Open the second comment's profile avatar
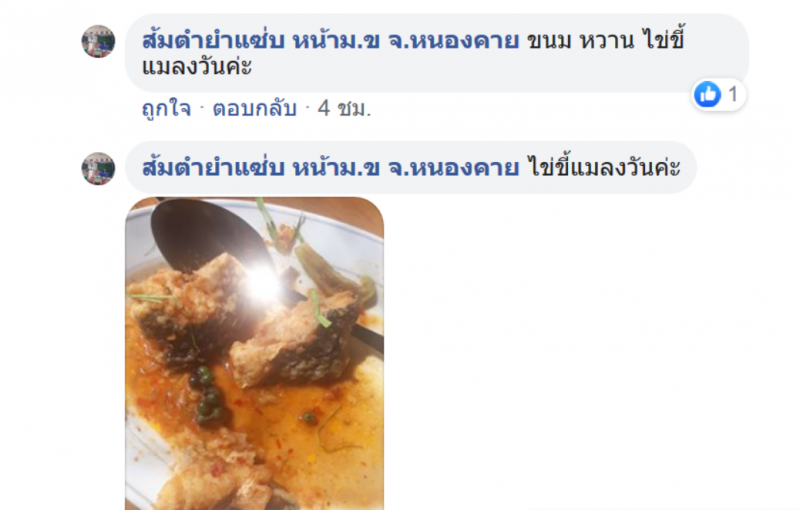Image resolution: width=800 pixels, height=510 pixels. point(98,168)
